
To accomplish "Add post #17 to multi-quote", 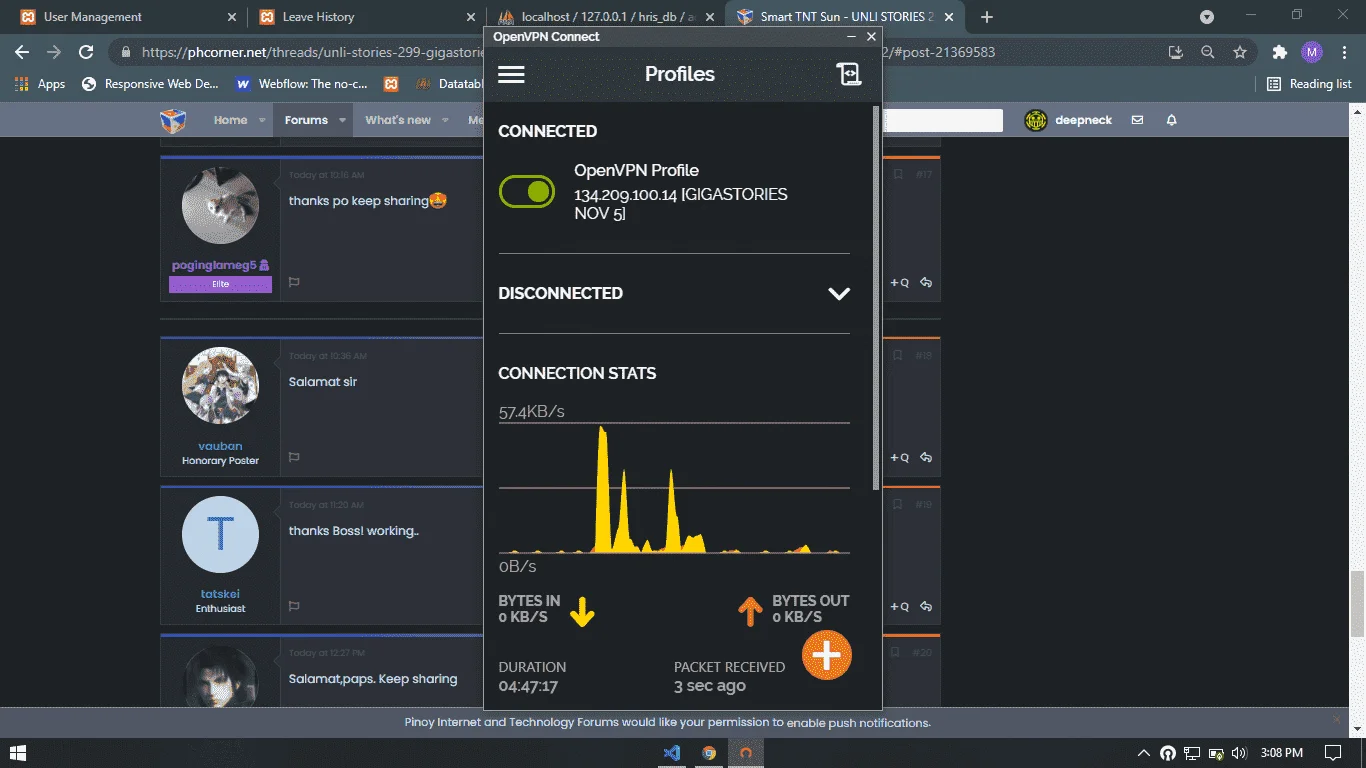I will coord(900,283).
